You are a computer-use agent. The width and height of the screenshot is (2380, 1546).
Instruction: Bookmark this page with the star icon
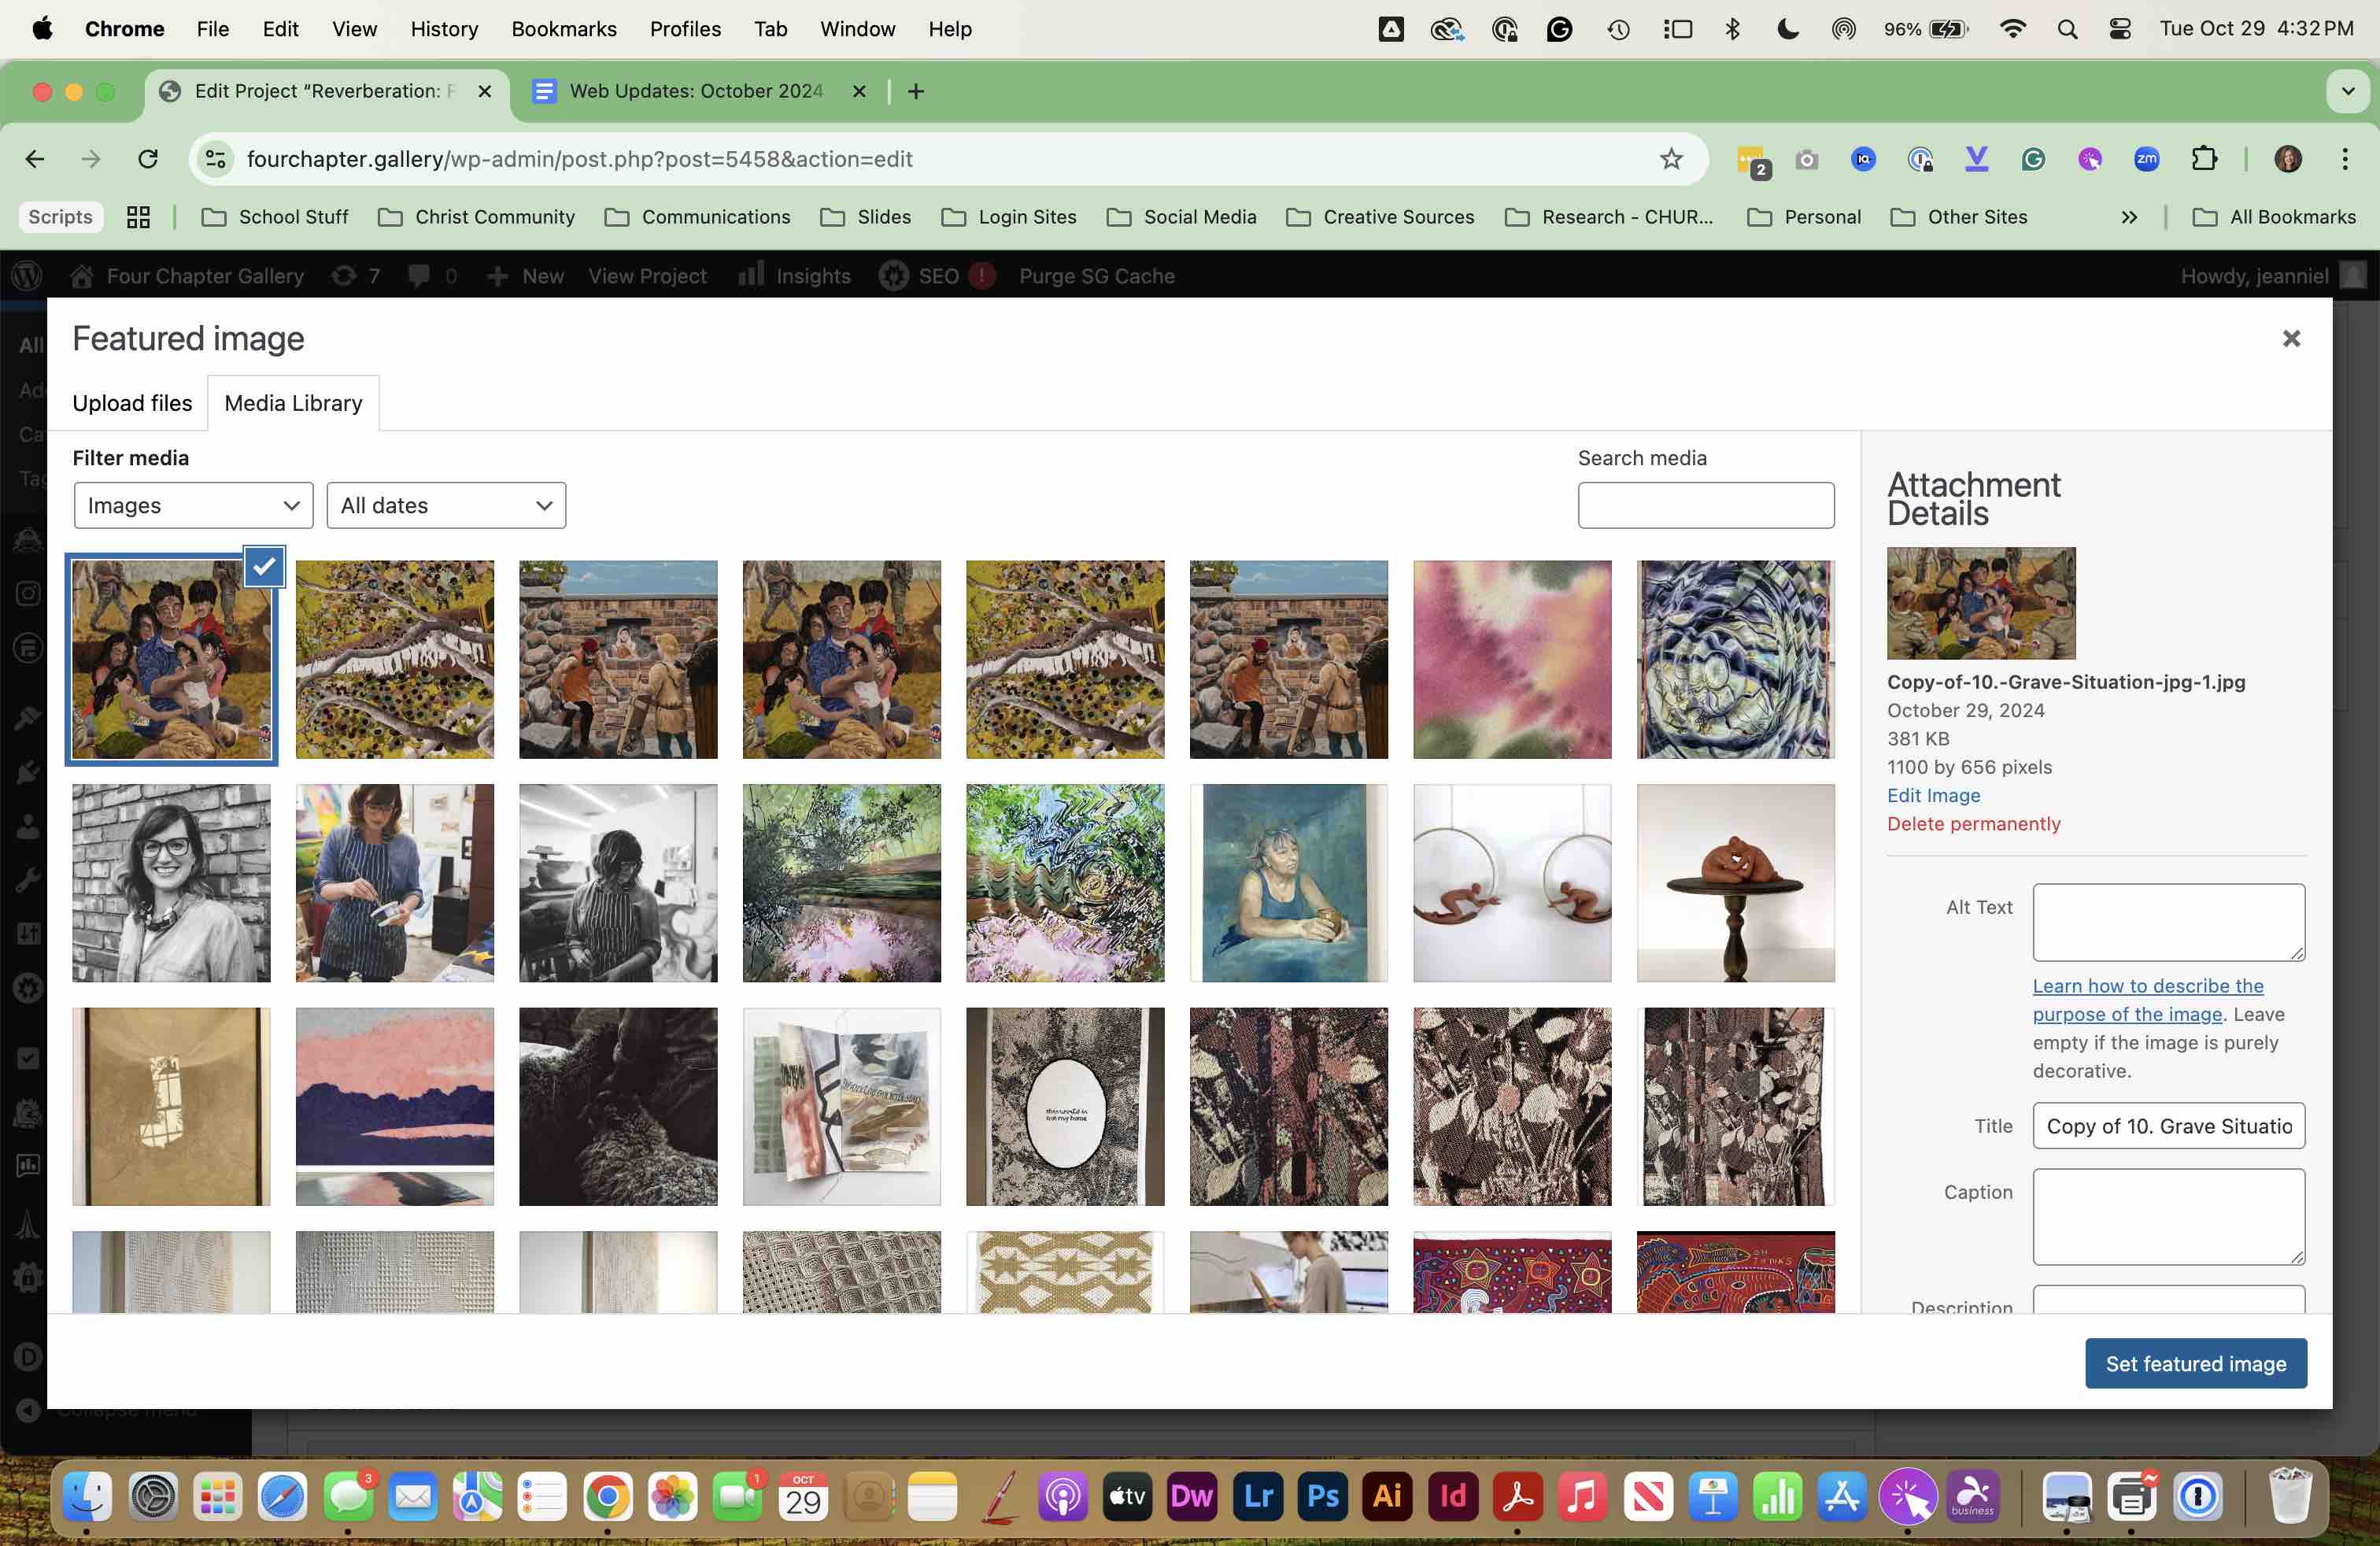tap(1671, 159)
